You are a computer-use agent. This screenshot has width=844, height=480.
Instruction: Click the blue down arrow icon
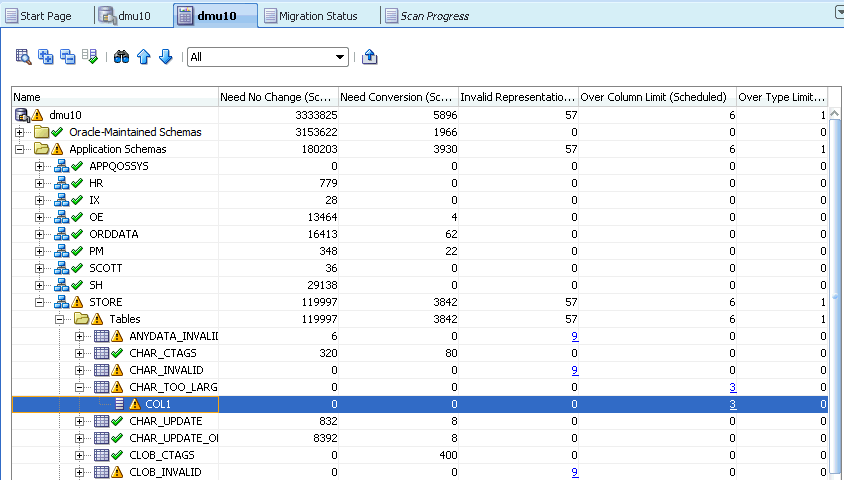click(165, 57)
